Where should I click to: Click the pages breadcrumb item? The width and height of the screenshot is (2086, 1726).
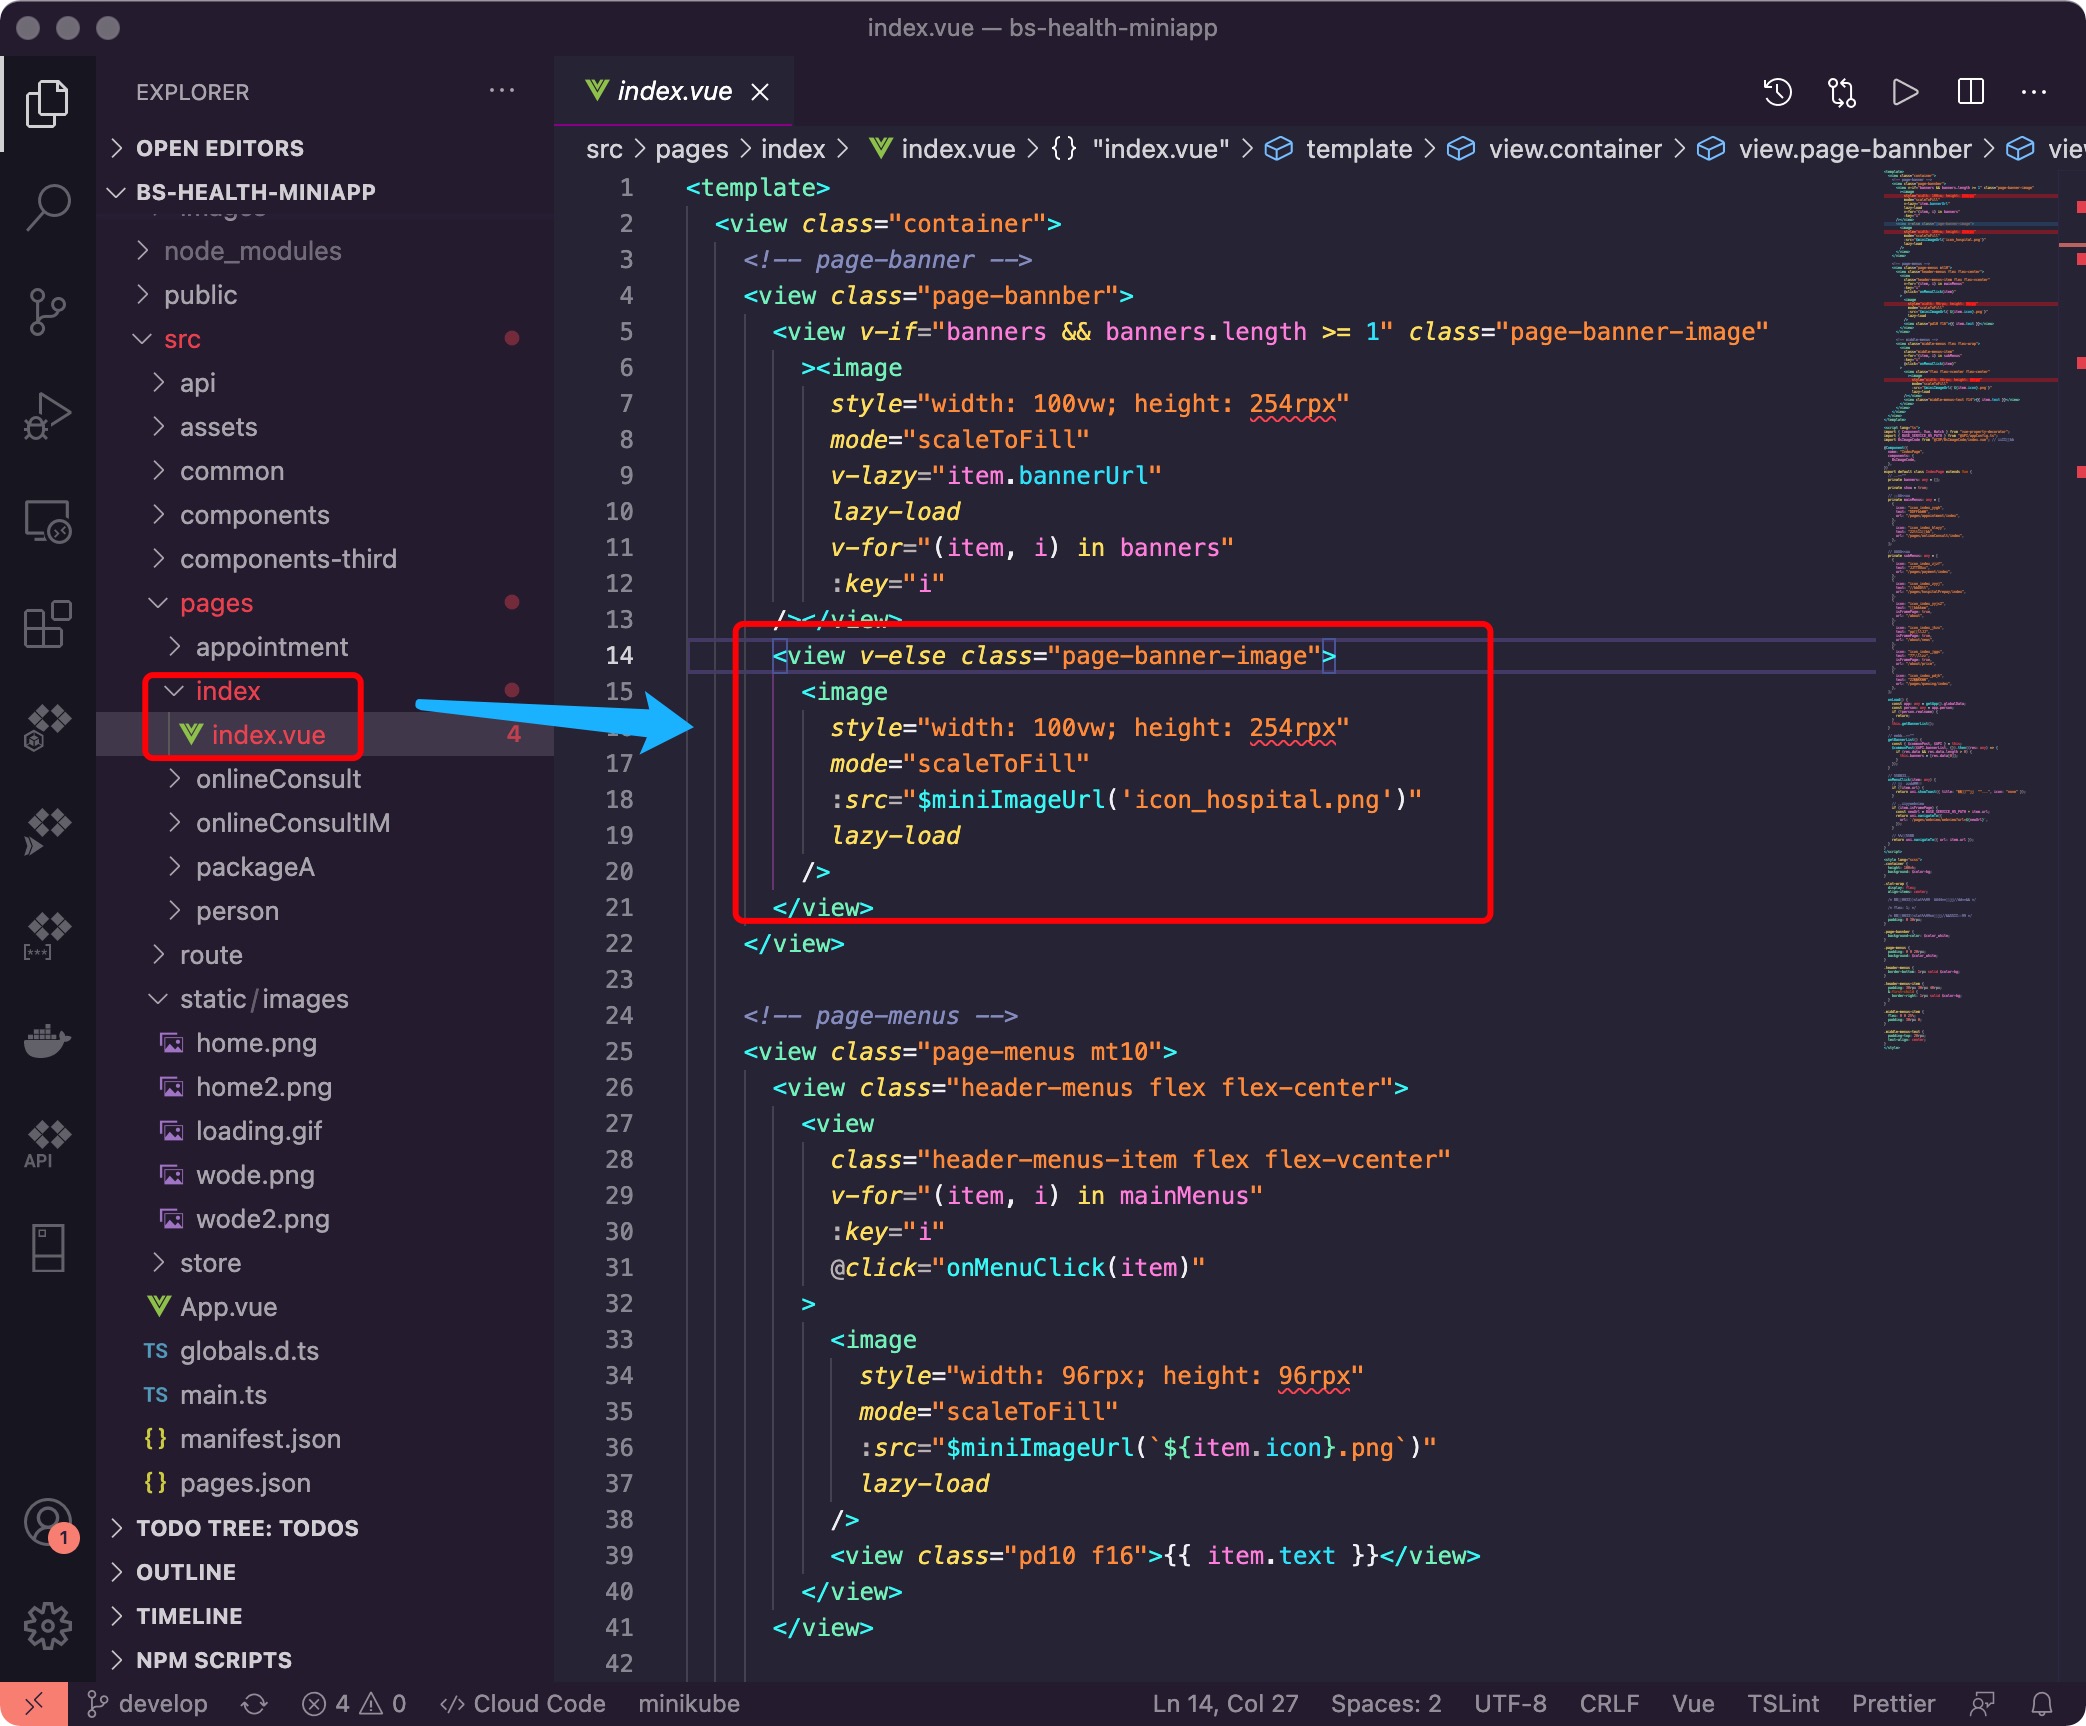692,149
